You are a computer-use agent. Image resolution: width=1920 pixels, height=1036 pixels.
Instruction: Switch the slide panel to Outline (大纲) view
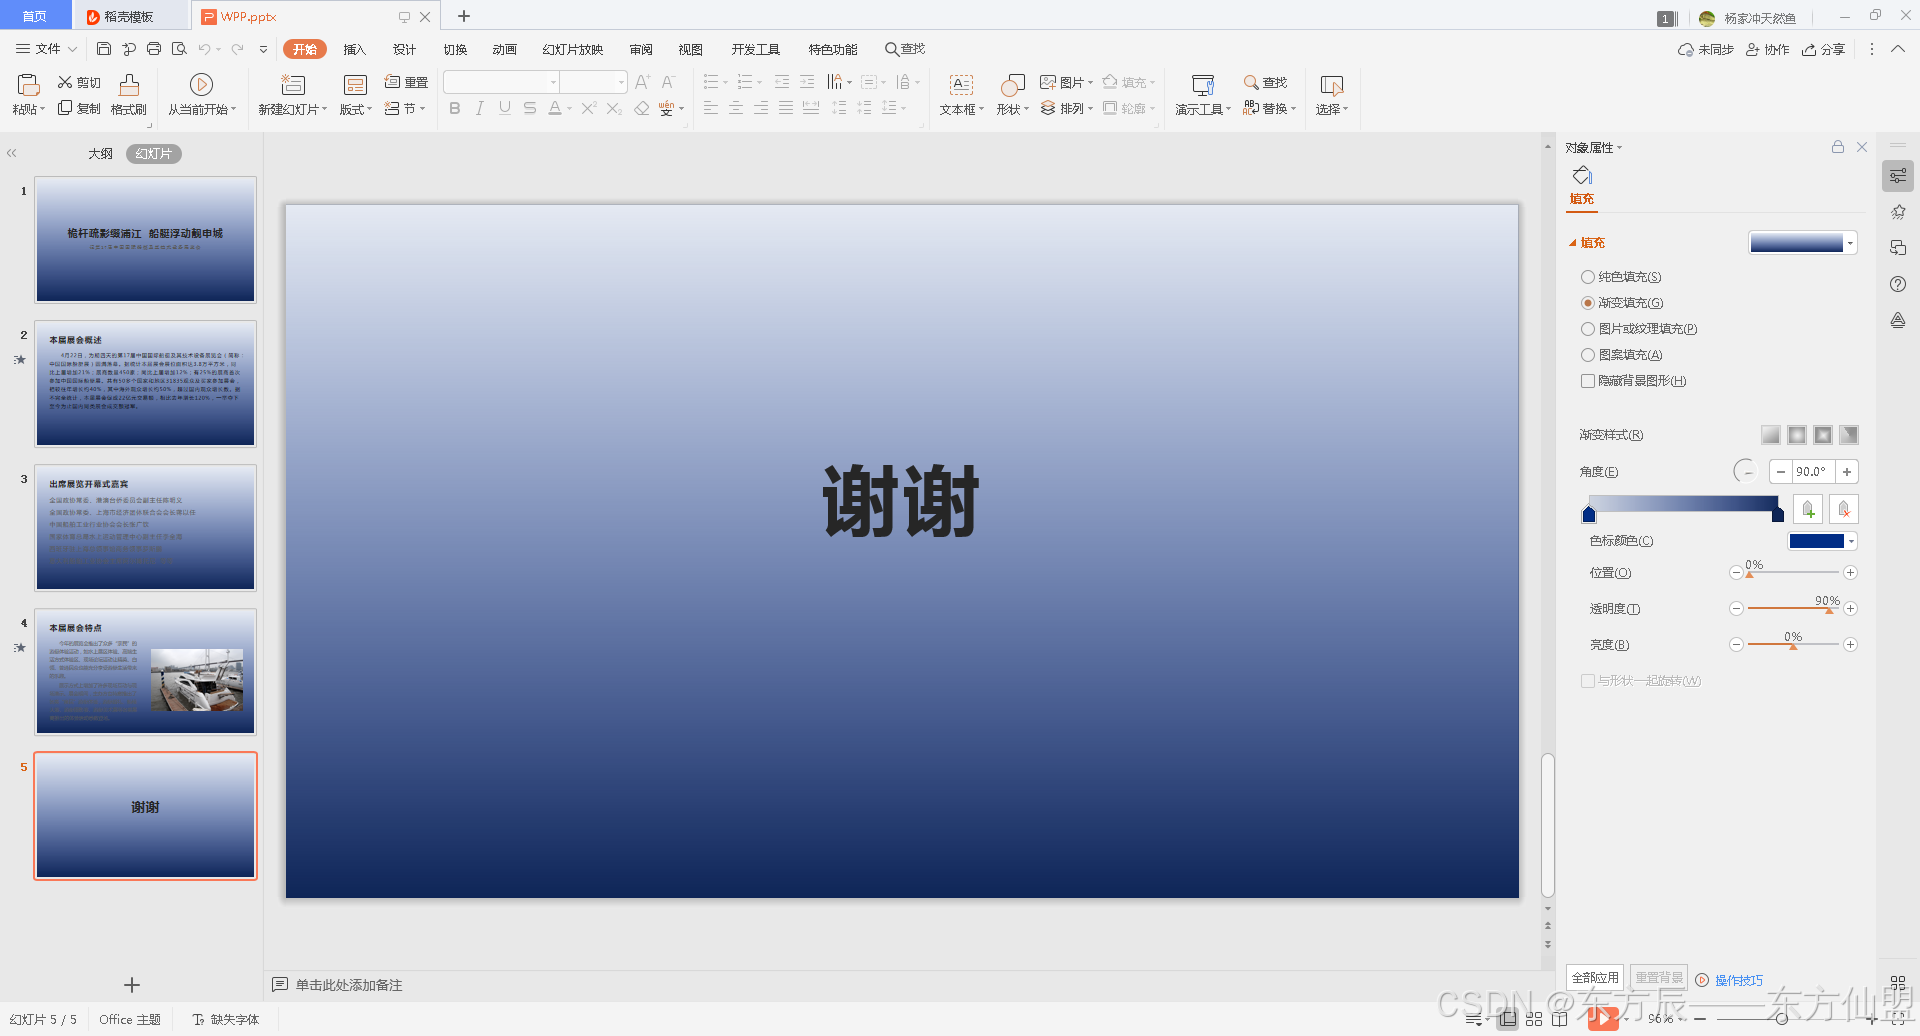tap(100, 154)
